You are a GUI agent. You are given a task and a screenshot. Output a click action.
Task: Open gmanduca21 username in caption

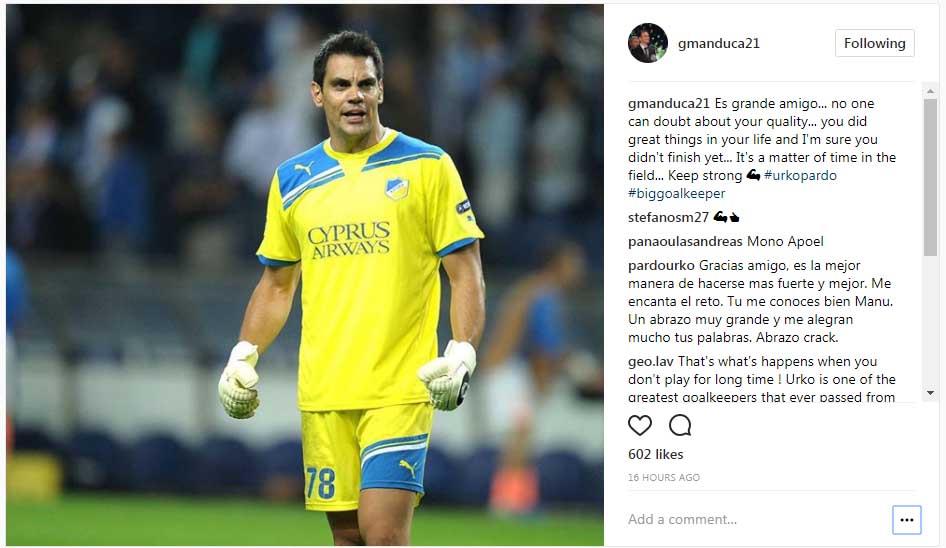click(x=668, y=103)
